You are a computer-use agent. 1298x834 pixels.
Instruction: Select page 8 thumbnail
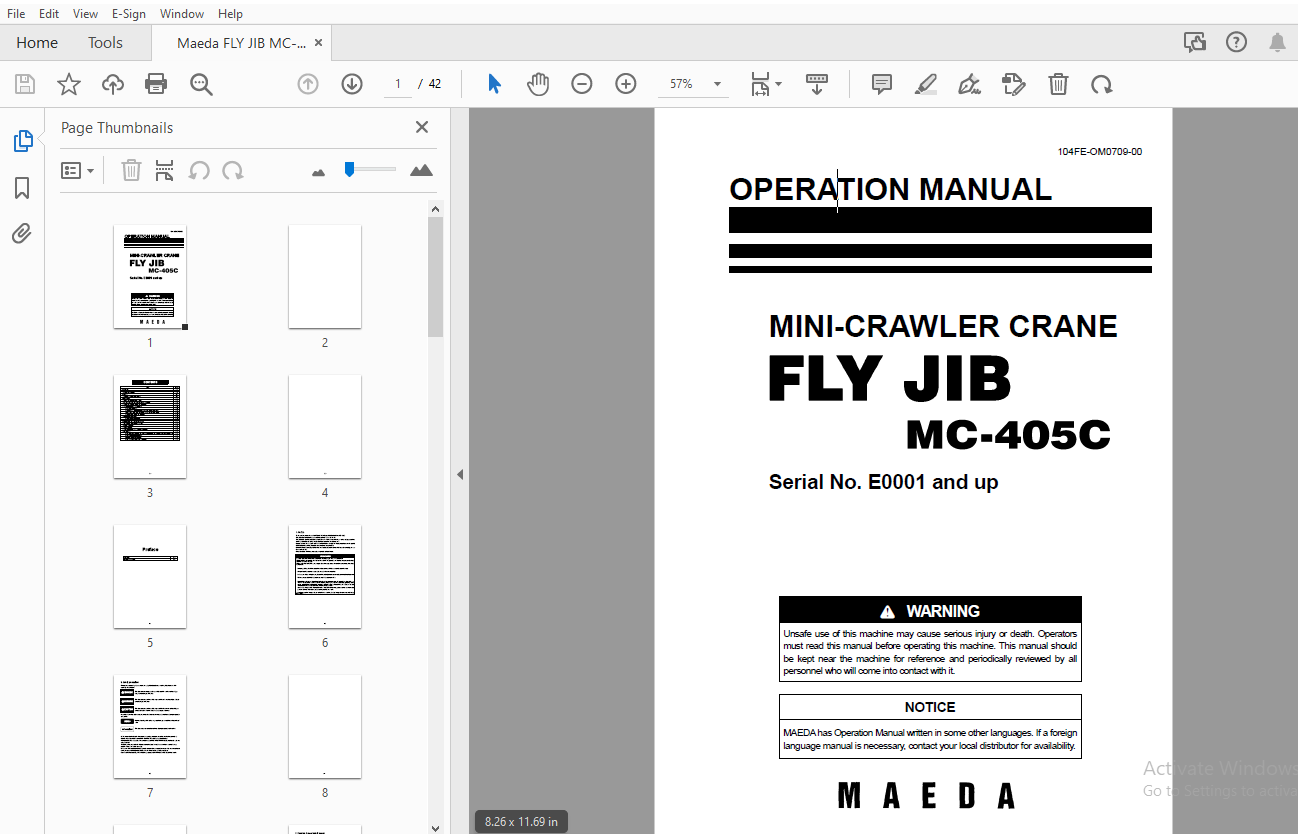[325, 727]
